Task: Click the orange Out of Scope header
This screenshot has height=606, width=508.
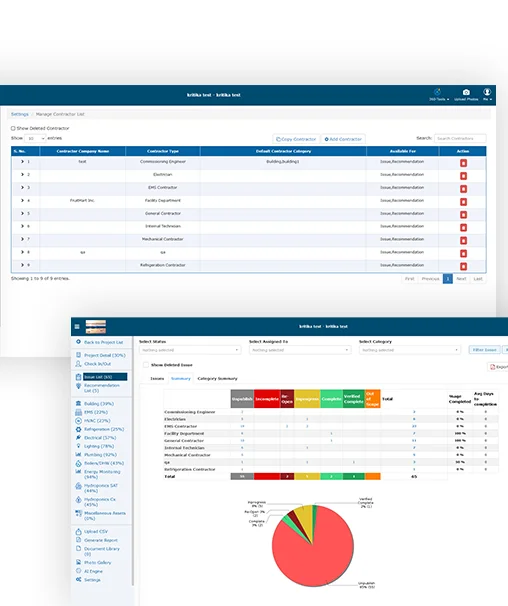Action: click(x=373, y=399)
